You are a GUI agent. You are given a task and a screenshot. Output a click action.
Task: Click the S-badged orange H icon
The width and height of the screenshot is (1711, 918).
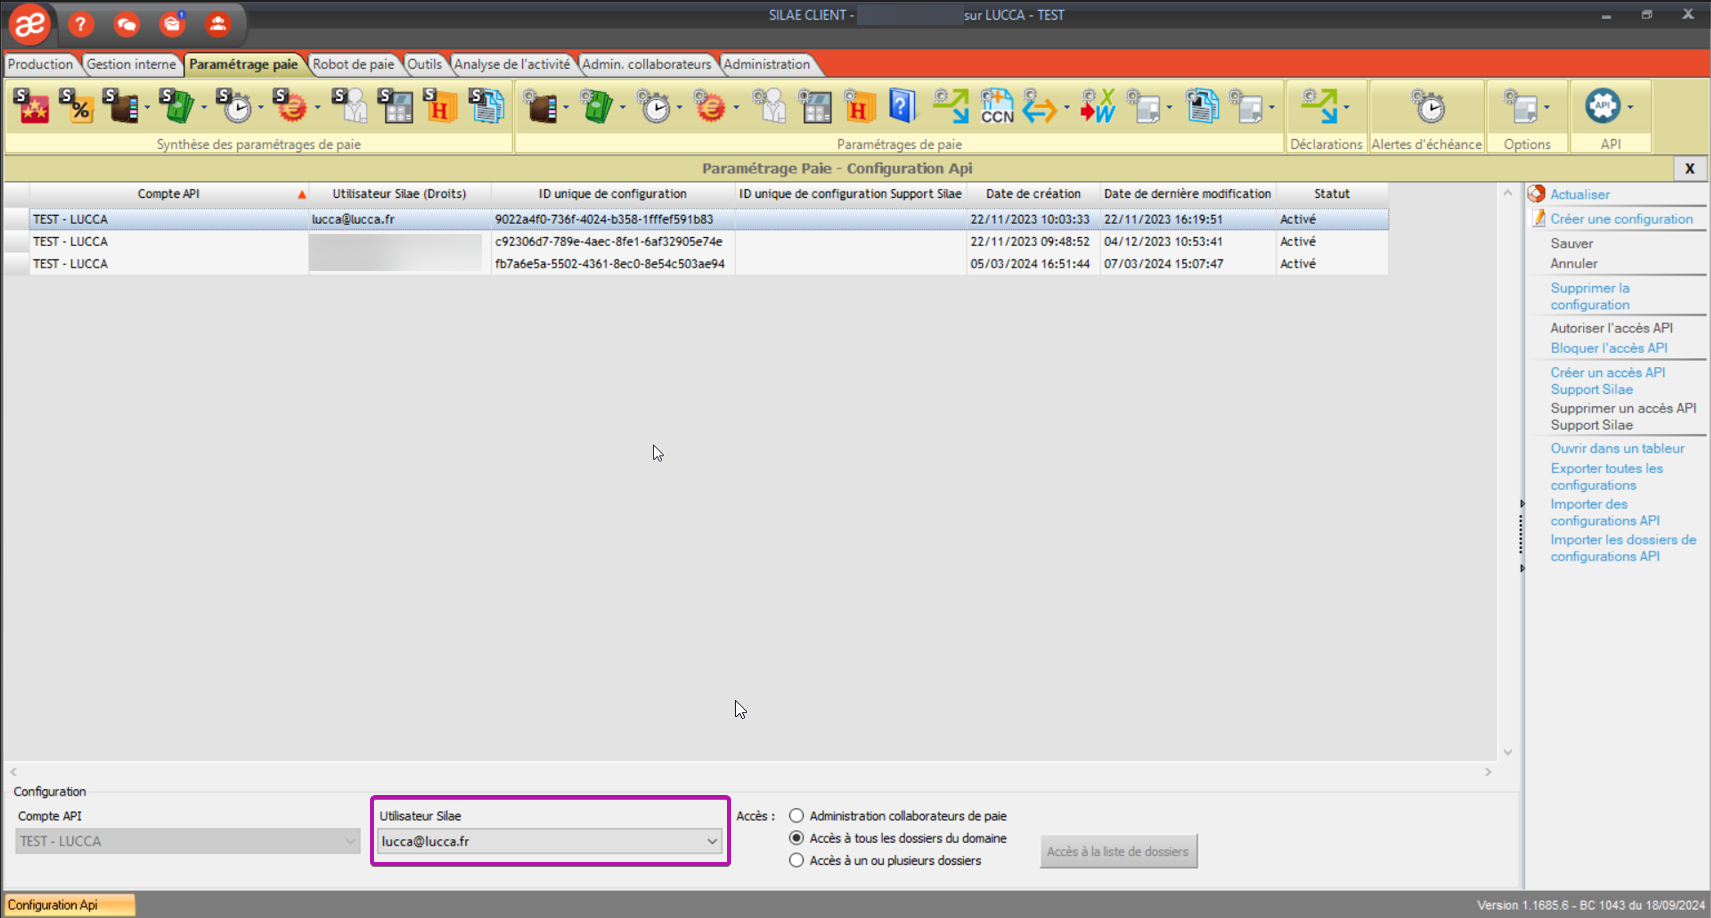[440, 106]
